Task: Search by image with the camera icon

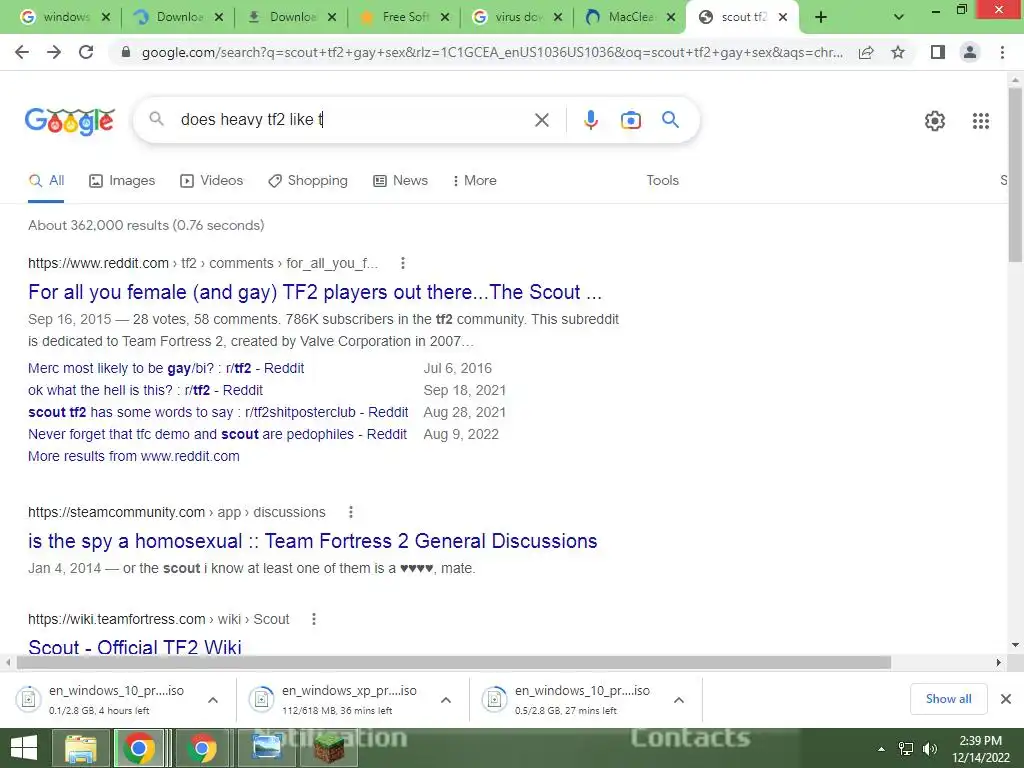Action: pyautogui.click(x=630, y=120)
